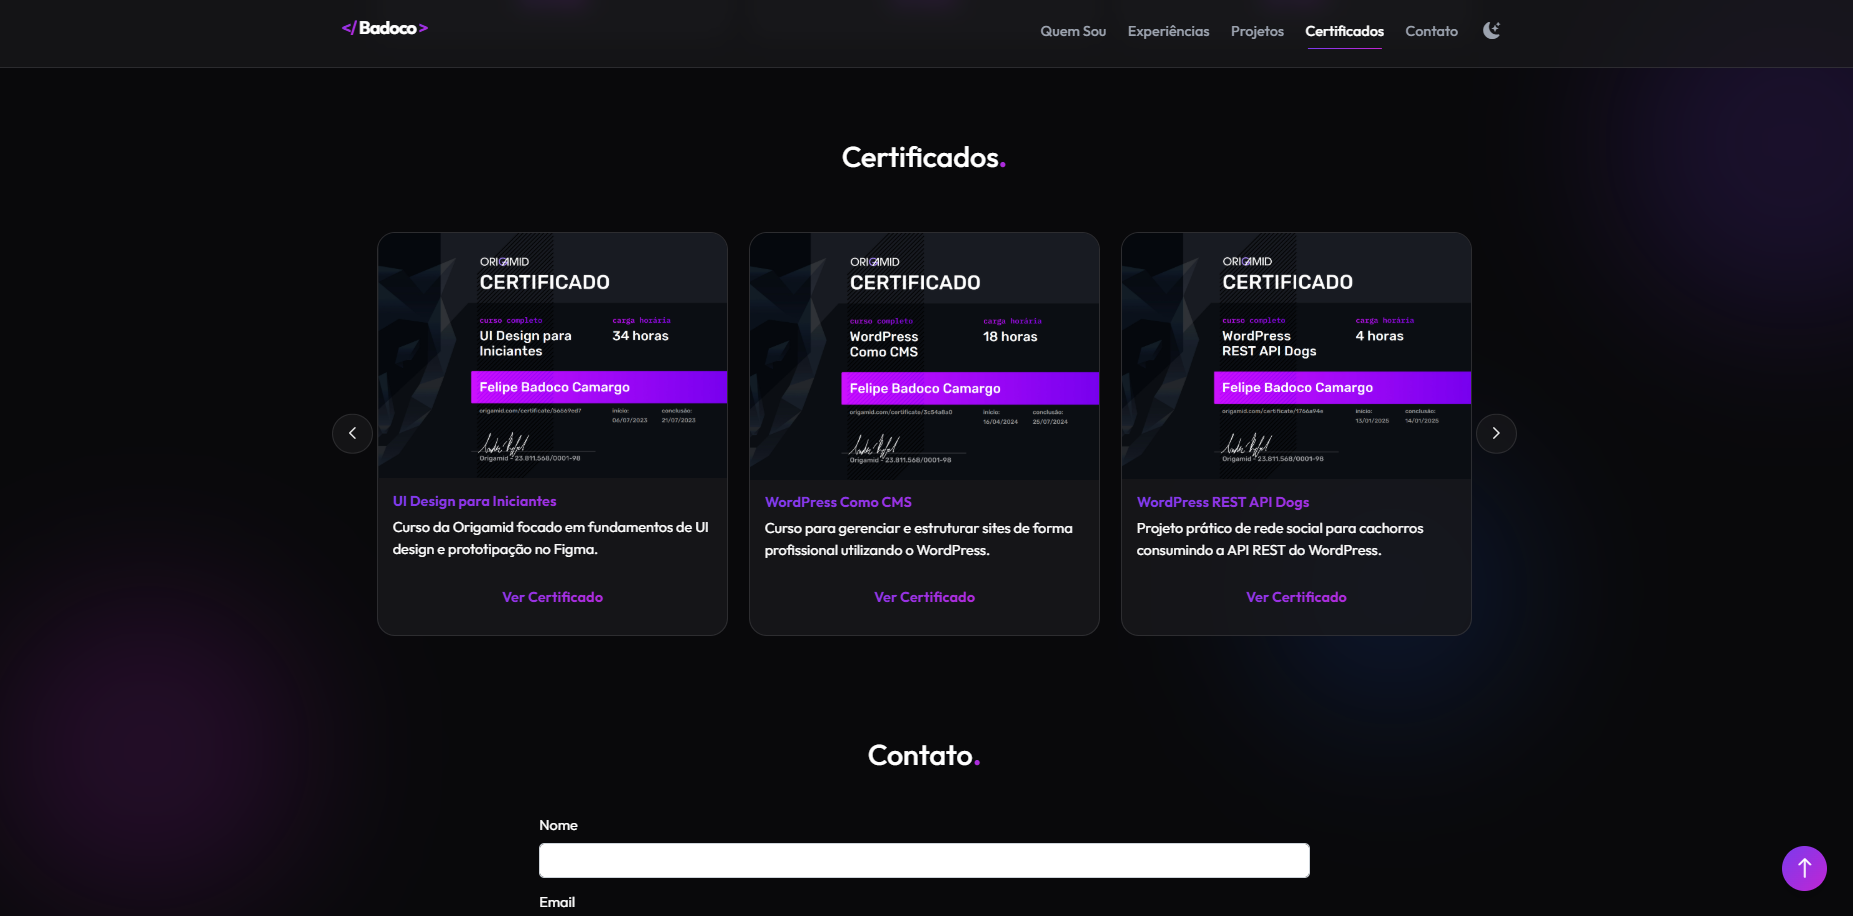The image size is (1853, 916).
Task: Click description 'Curso da Origamid focado em fundamentos'
Action: (x=551, y=538)
